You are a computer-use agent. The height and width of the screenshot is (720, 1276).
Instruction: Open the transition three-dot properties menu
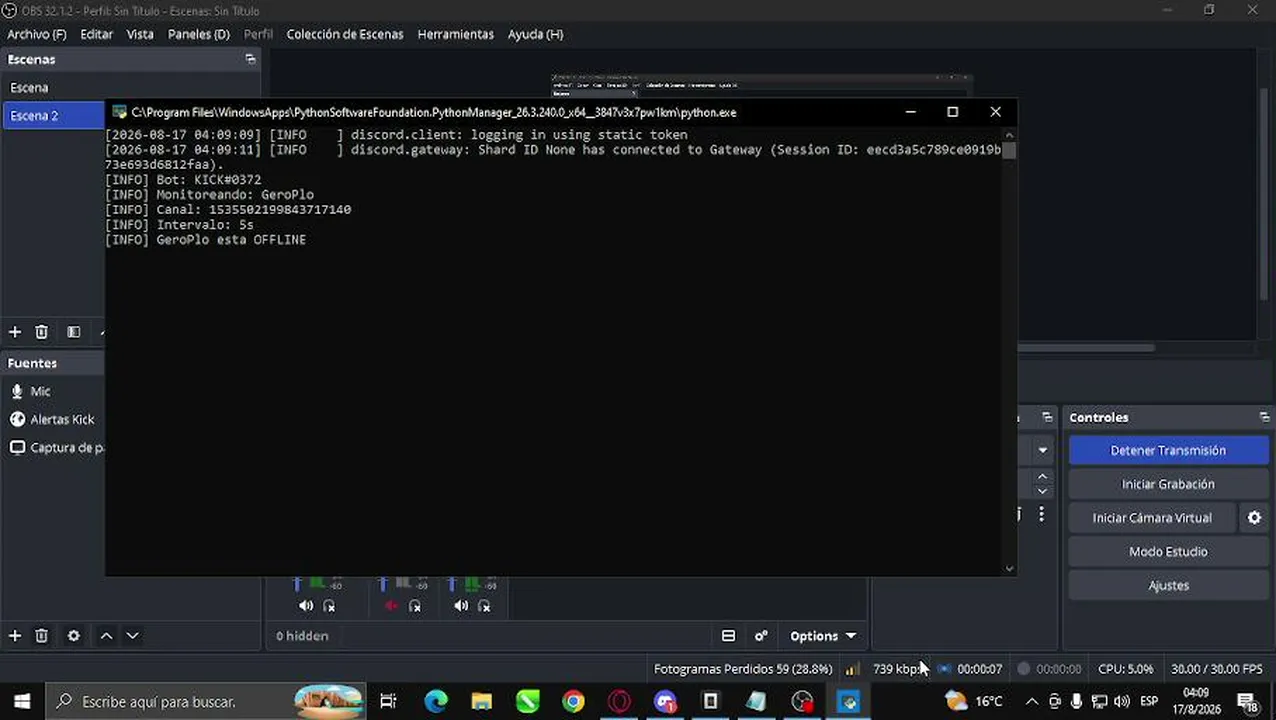[x=1041, y=514]
